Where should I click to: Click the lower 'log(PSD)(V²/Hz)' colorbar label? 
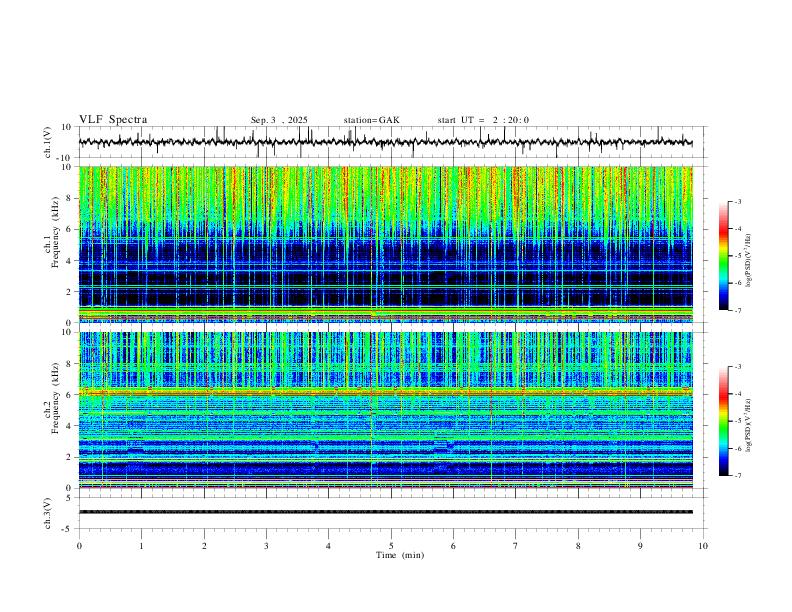pyautogui.click(x=748, y=426)
